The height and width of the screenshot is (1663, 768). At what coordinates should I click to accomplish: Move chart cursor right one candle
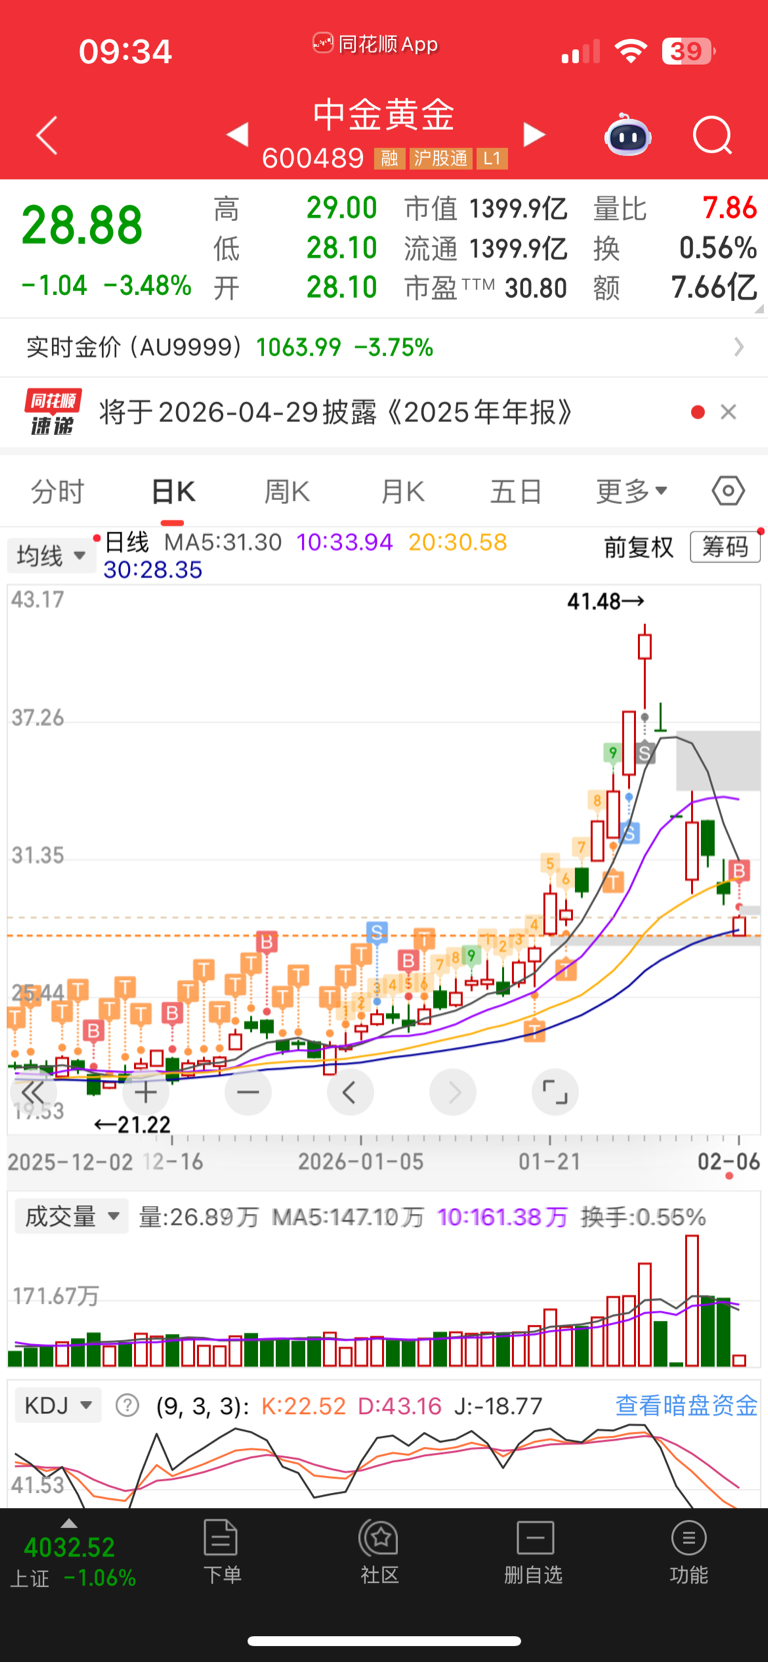(453, 1092)
